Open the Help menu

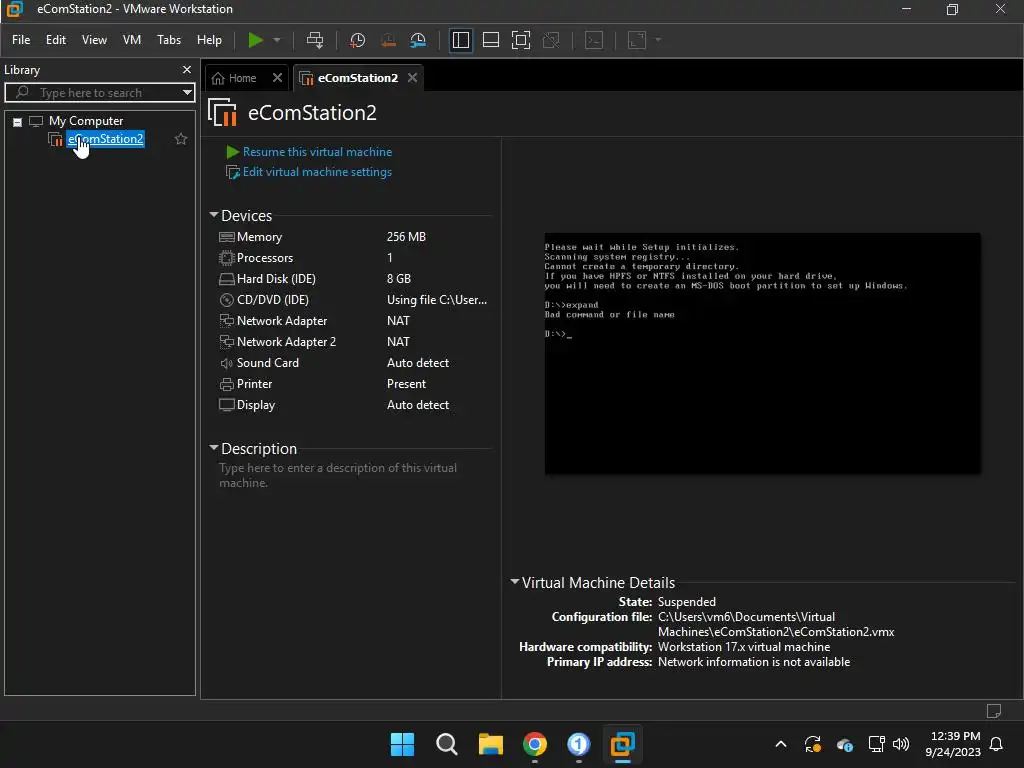point(209,40)
